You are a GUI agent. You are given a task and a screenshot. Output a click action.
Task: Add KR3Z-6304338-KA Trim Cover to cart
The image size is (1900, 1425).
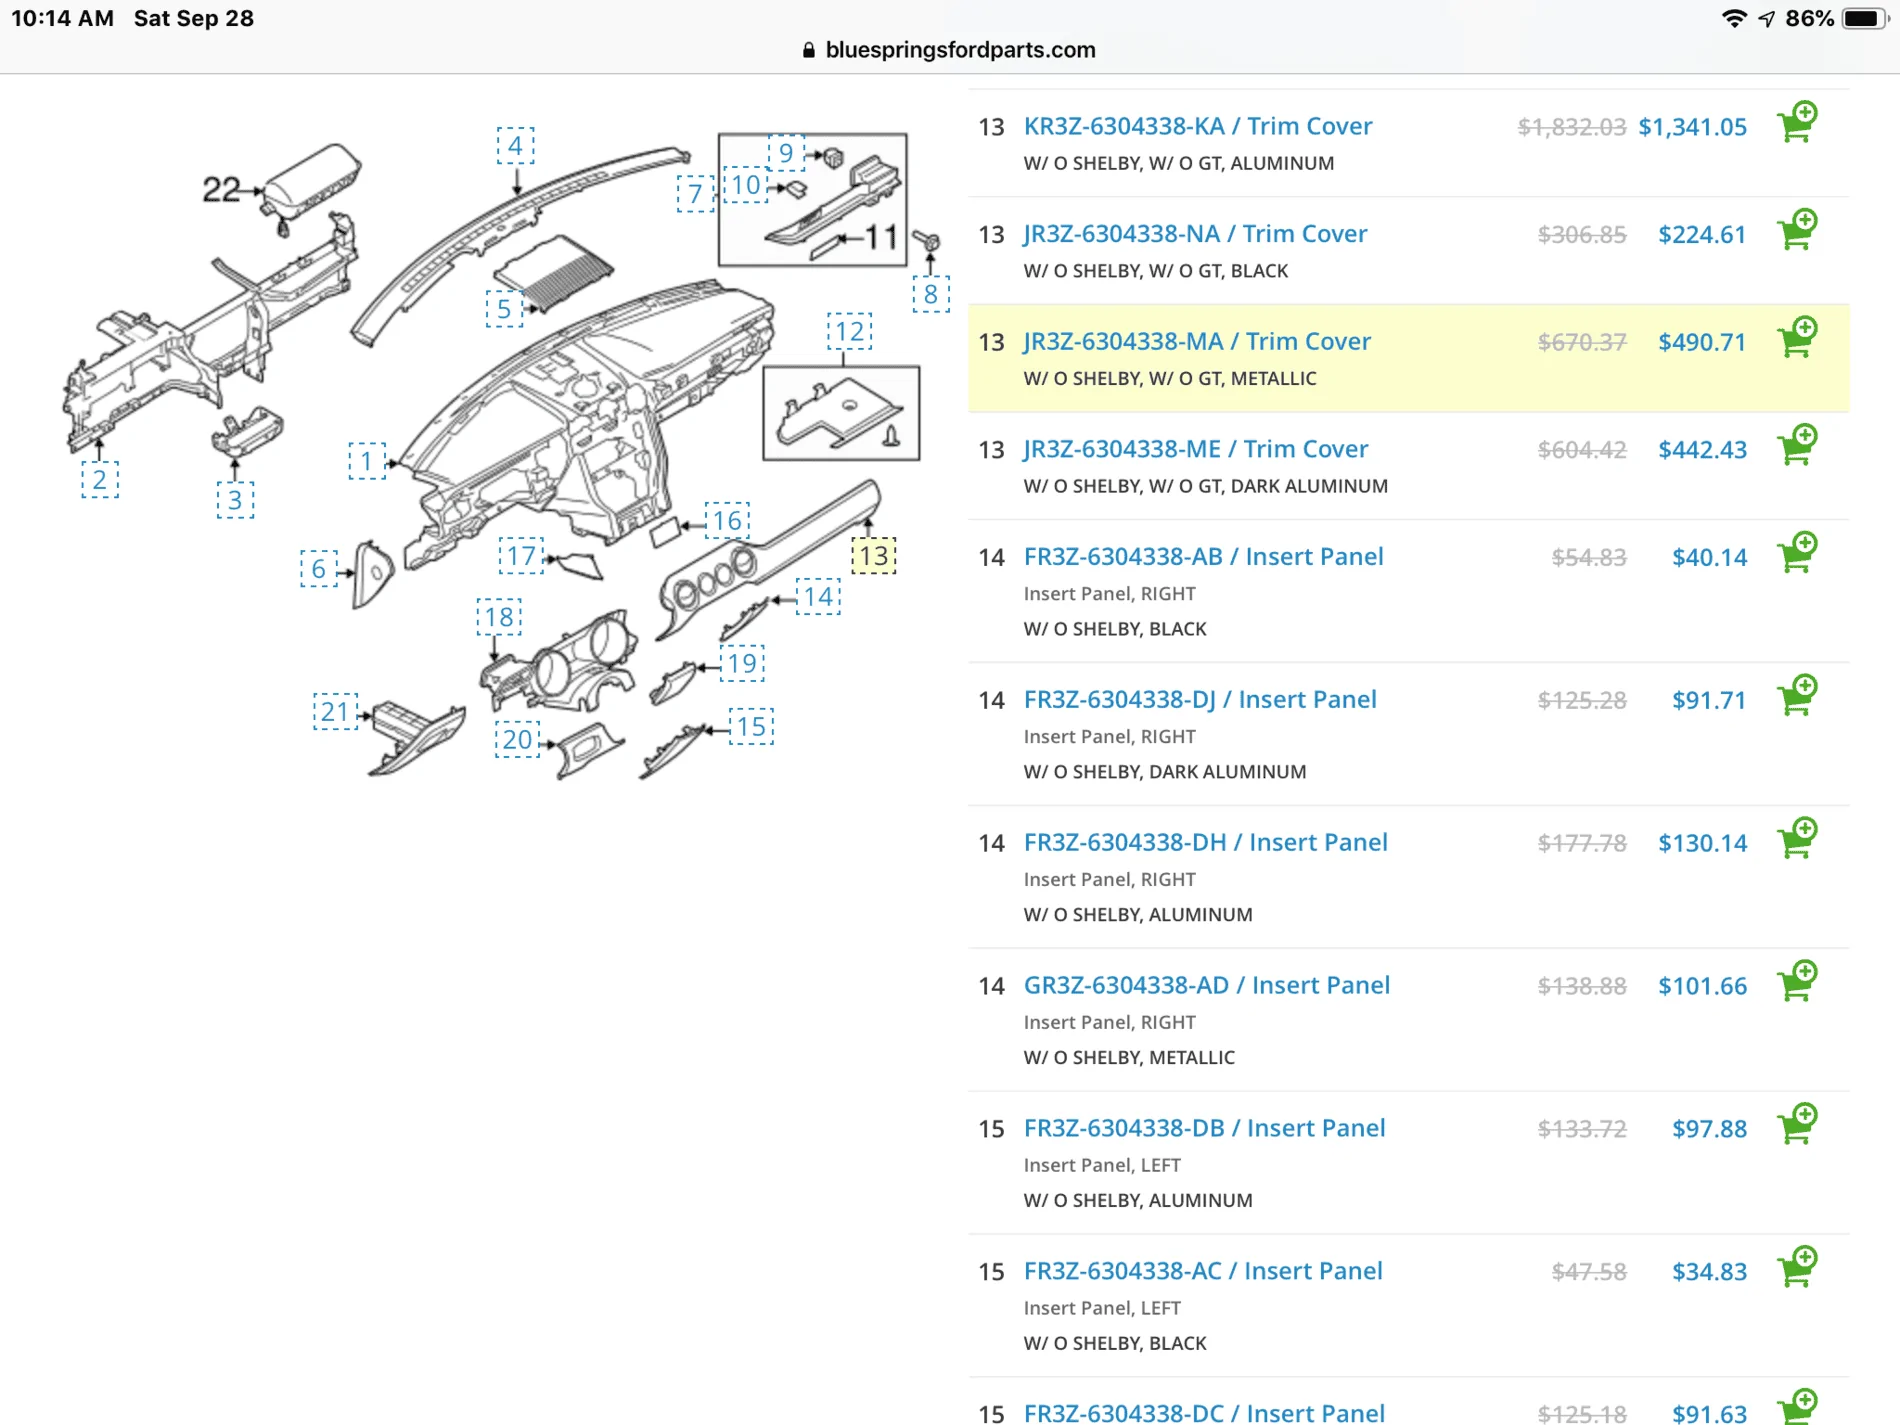coord(1797,123)
